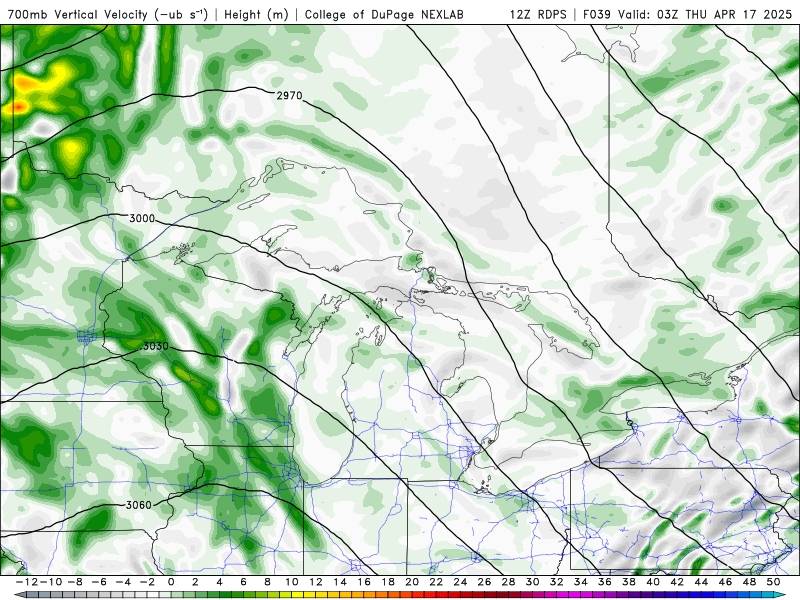Click the 24 value on the color scale
Viewport: 800px width, 600px height.
[460, 582]
